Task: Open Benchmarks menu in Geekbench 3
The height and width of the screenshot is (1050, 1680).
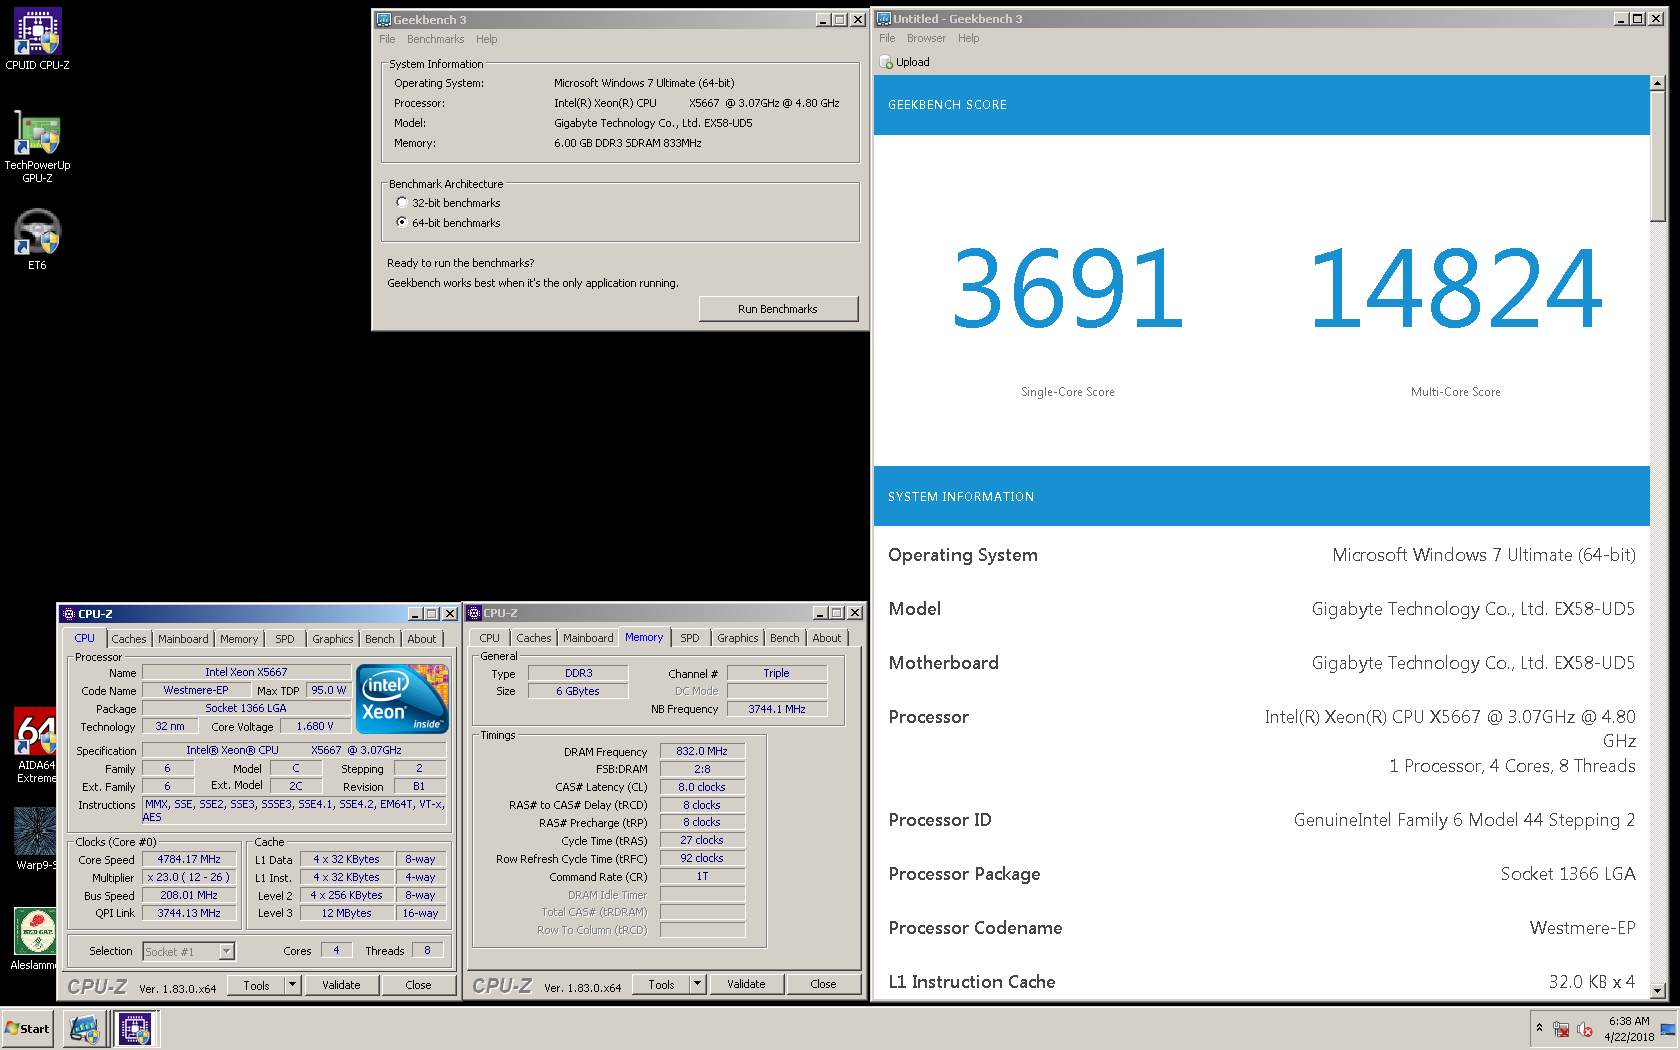Action: pyautogui.click(x=435, y=39)
